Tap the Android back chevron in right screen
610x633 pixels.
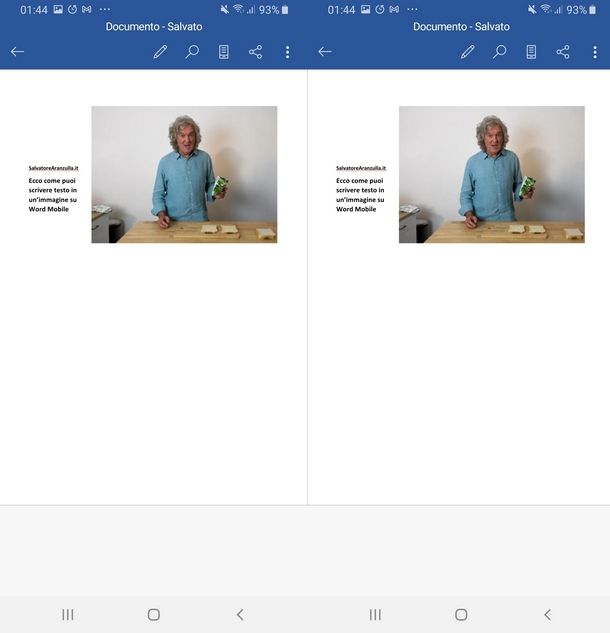click(548, 614)
